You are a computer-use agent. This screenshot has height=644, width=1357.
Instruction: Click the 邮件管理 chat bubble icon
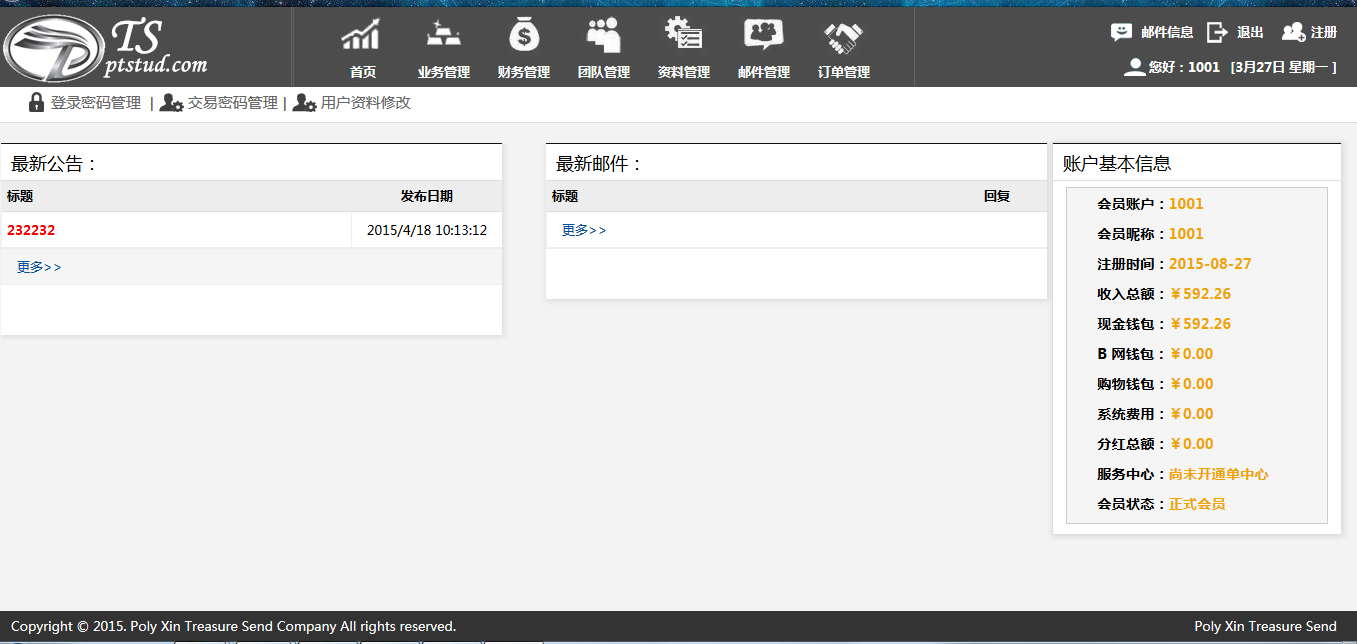tap(764, 36)
